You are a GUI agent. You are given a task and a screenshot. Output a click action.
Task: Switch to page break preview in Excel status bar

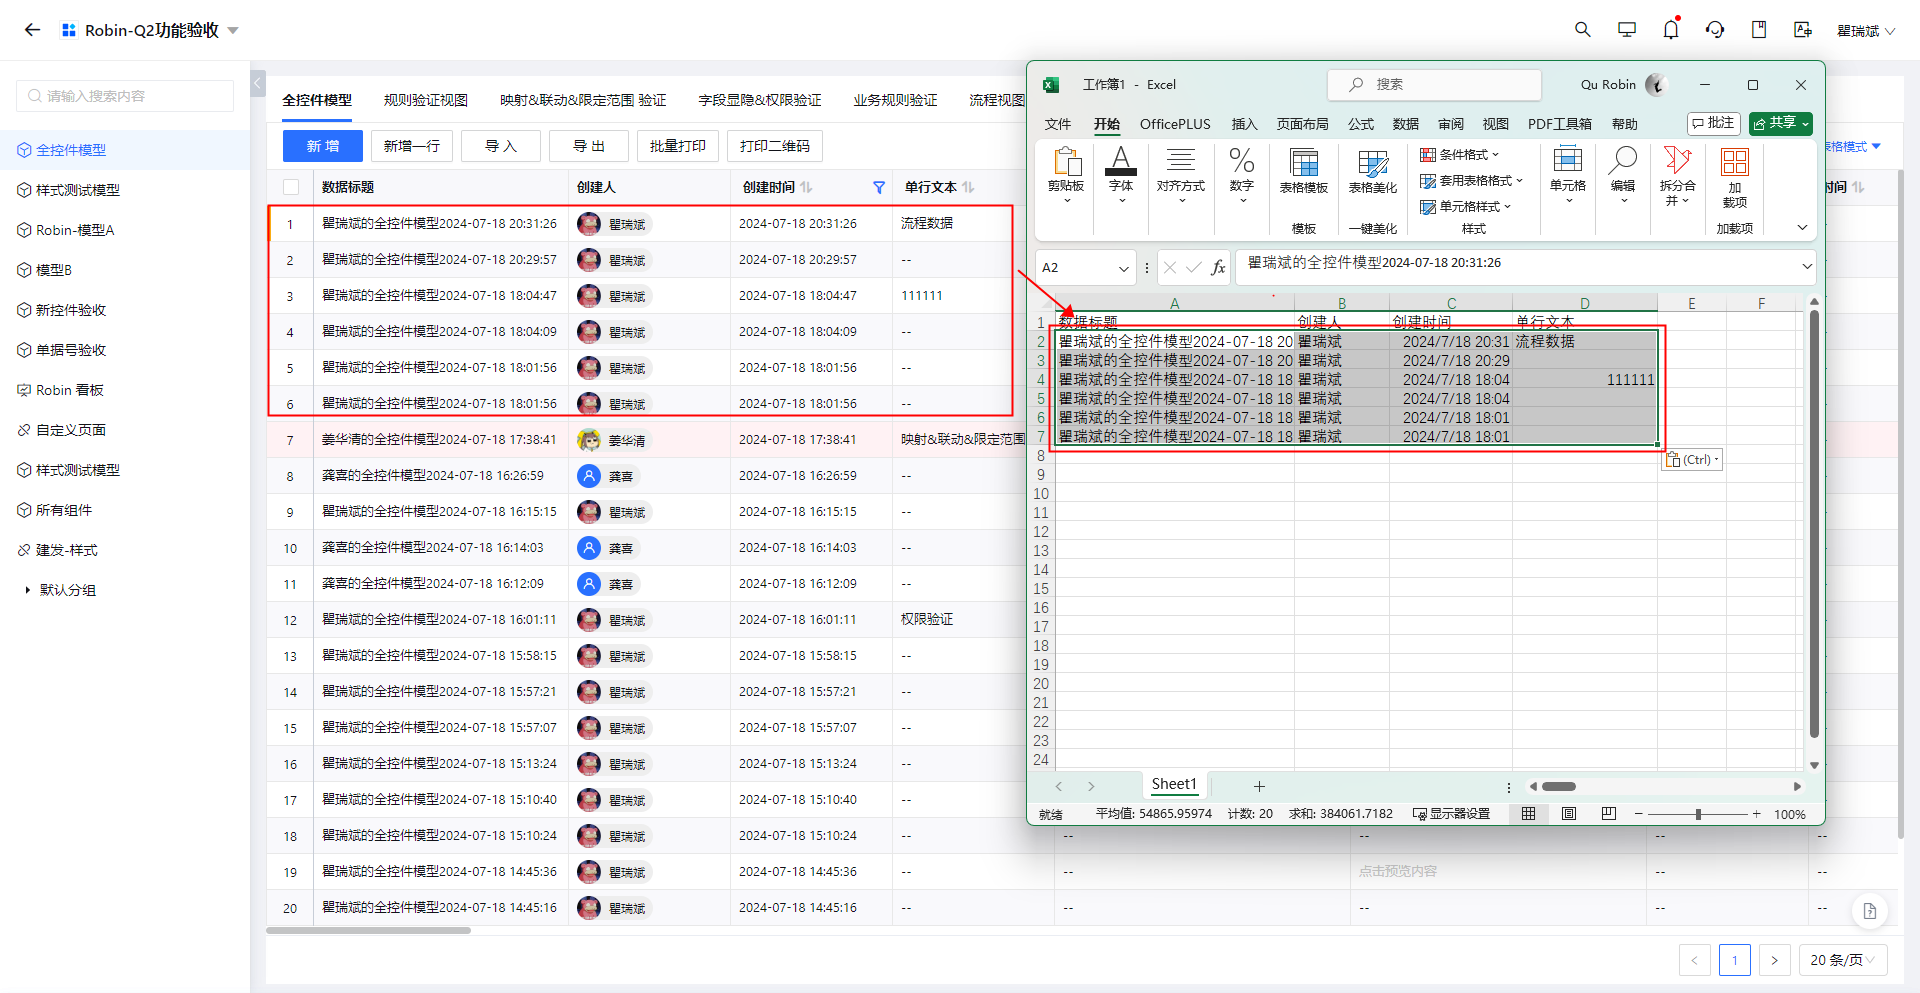[x=1608, y=814]
